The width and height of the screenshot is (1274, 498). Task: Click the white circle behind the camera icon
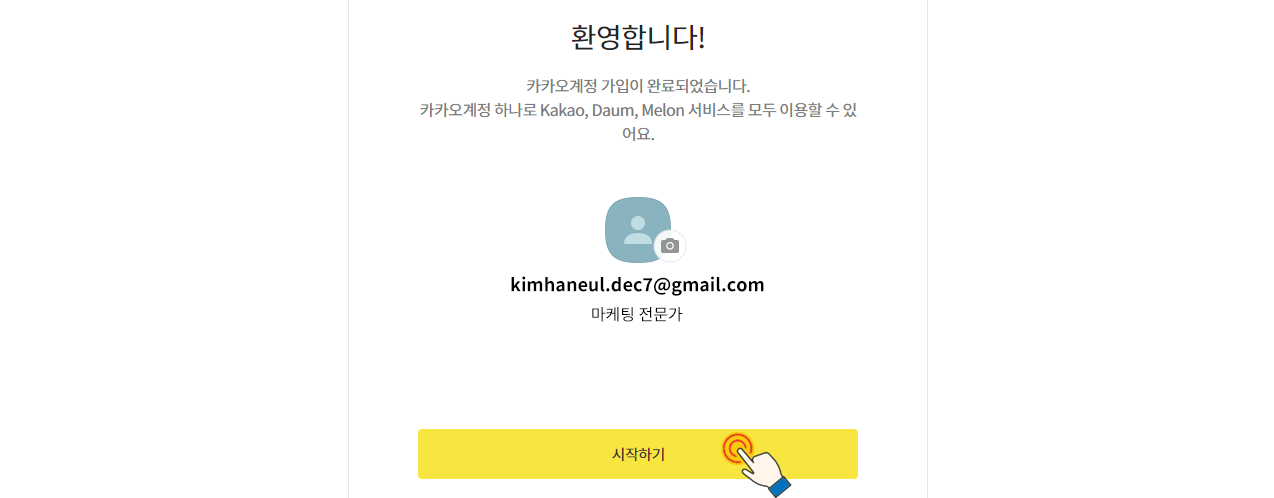pos(670,246)
